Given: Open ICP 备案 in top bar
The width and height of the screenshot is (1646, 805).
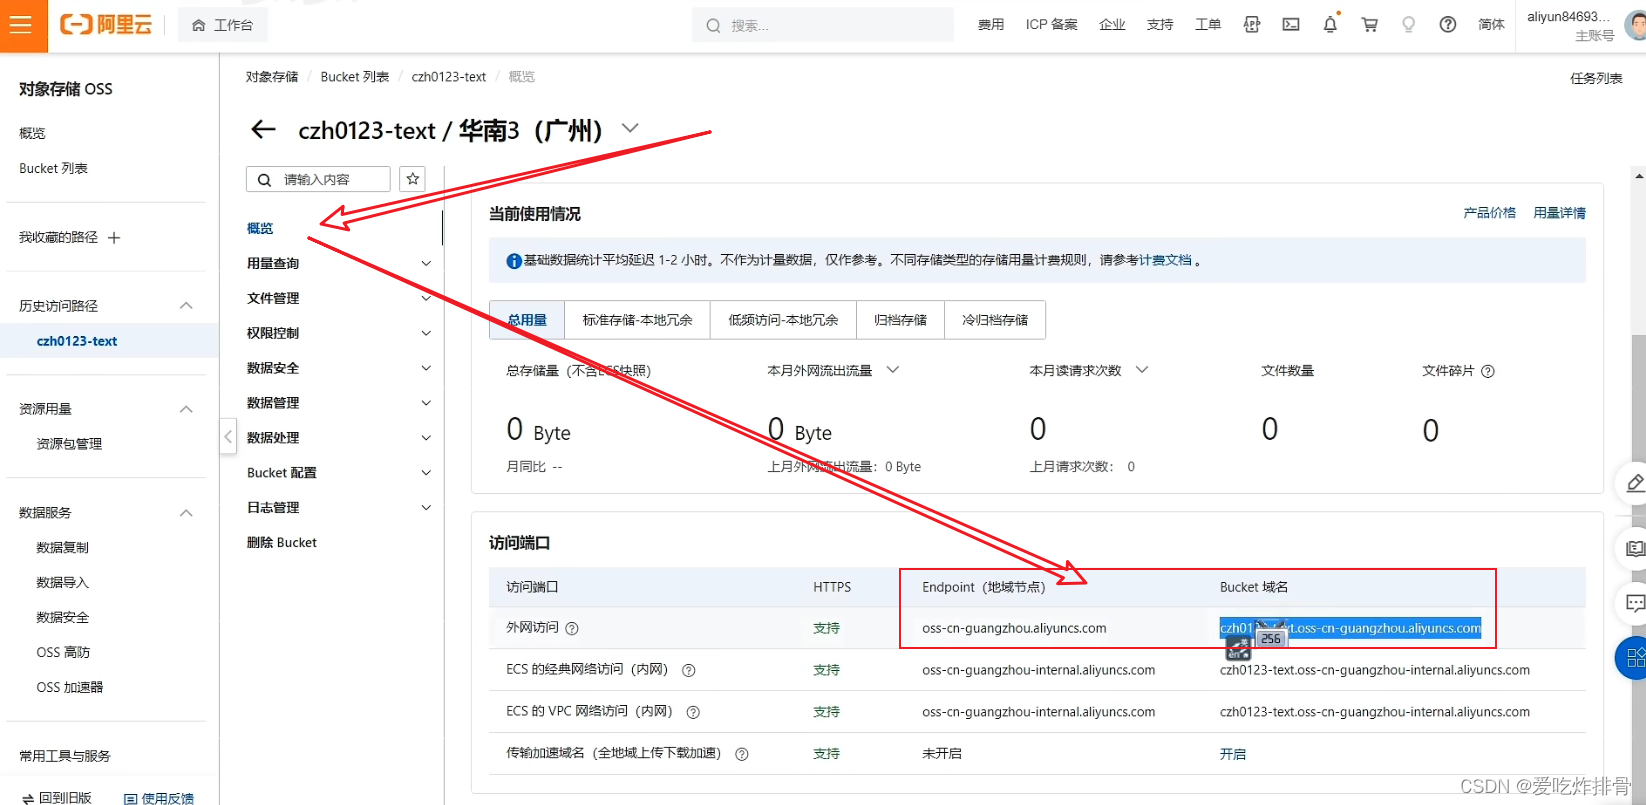Looking at the screenshot, I should pos(1051,25).
